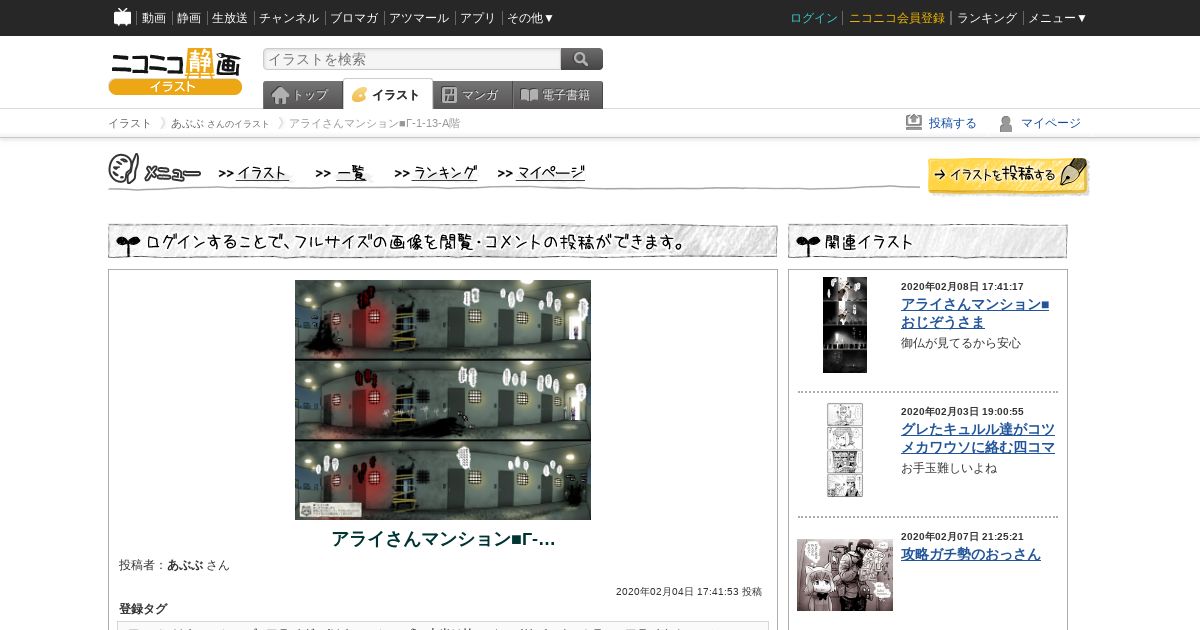
Task: Open the 攻略ガチ勢のおっさん link
Action: 971,554
